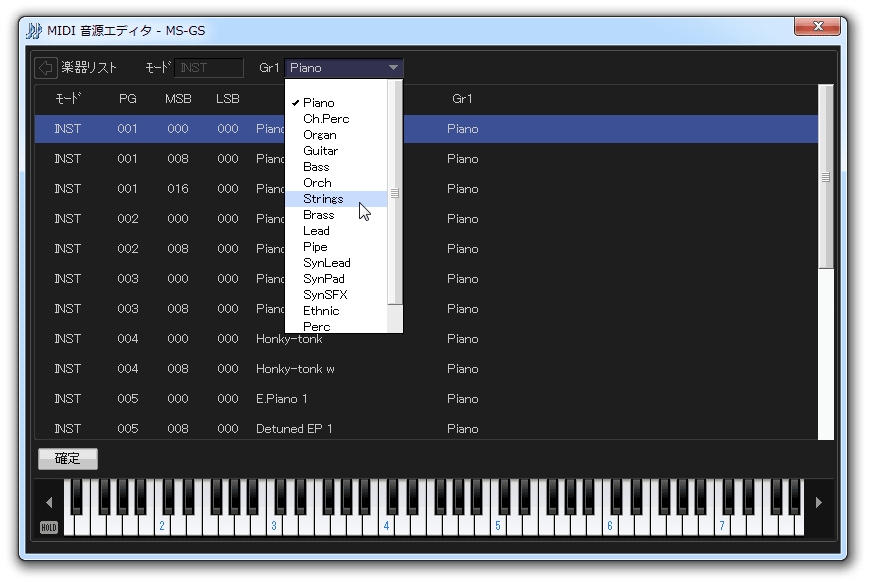
Task: Click the PG column header
Action: (x=127, y=99)
